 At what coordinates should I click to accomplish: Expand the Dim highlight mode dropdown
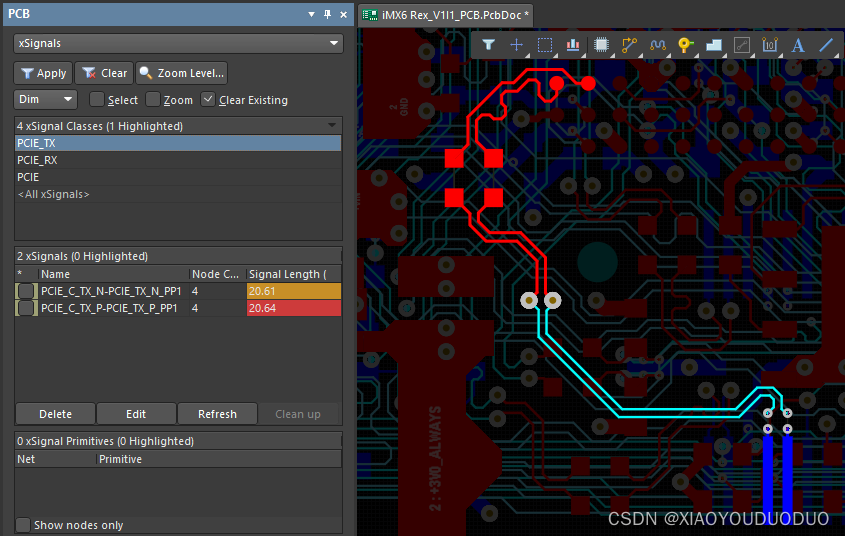(x=46, y=100)
